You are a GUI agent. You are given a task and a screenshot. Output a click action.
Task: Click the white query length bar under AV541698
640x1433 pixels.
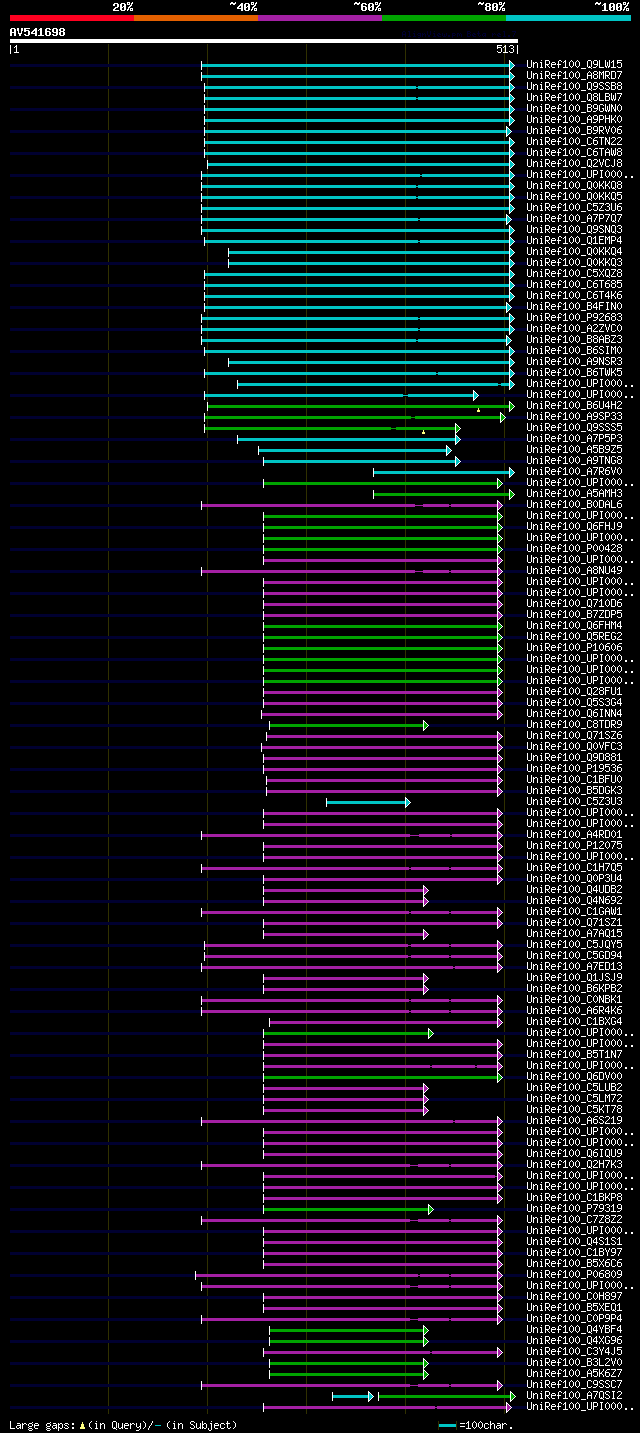pyautogui.click(x=263, y=41)
